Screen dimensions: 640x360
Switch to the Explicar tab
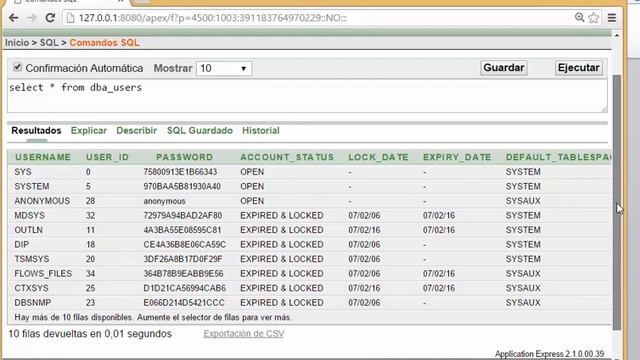click(x=89, y=131)
